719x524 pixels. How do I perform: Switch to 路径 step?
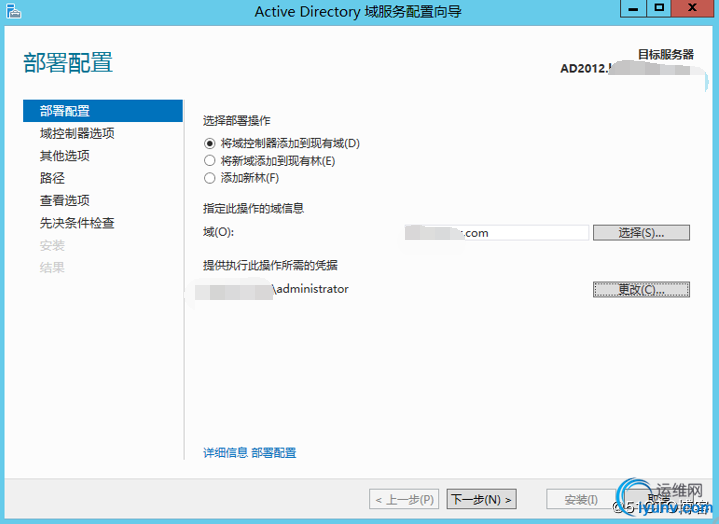coord(52,178)
